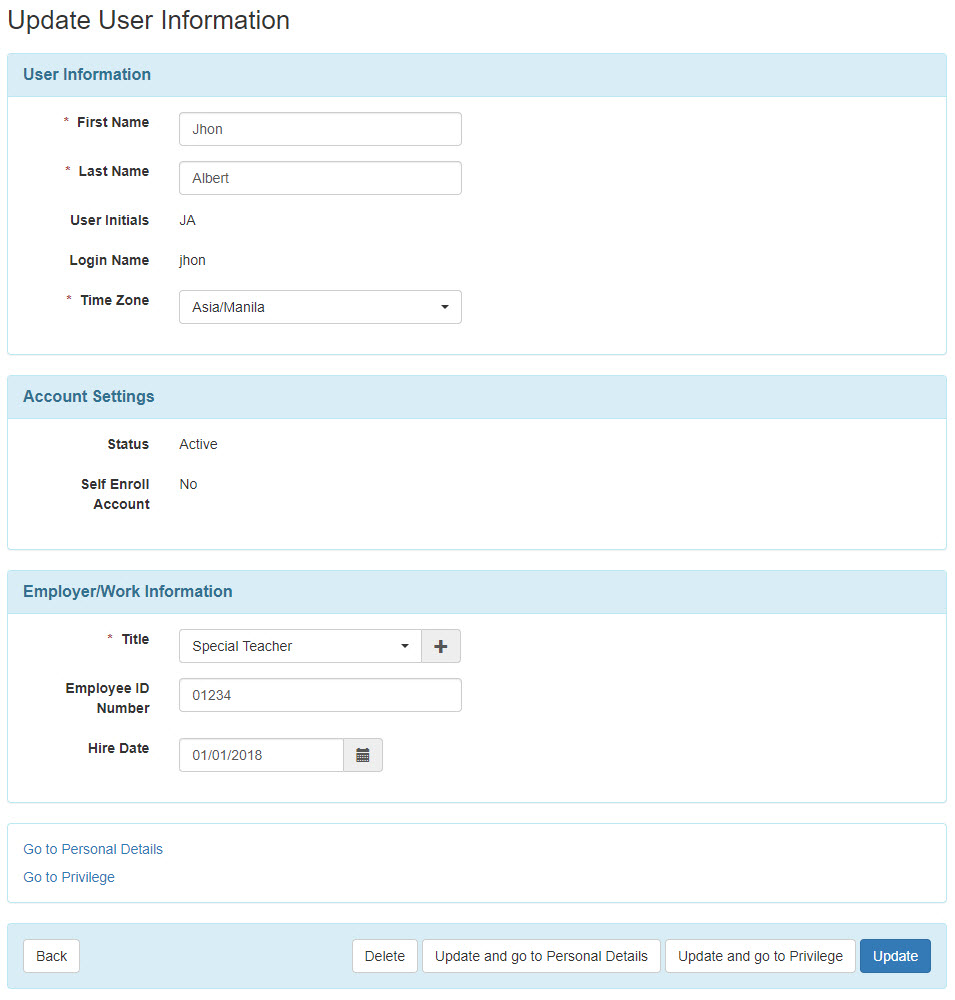
Task: Open the Title dropdown showing Special Teacher
Action: [x=300, y=647]
